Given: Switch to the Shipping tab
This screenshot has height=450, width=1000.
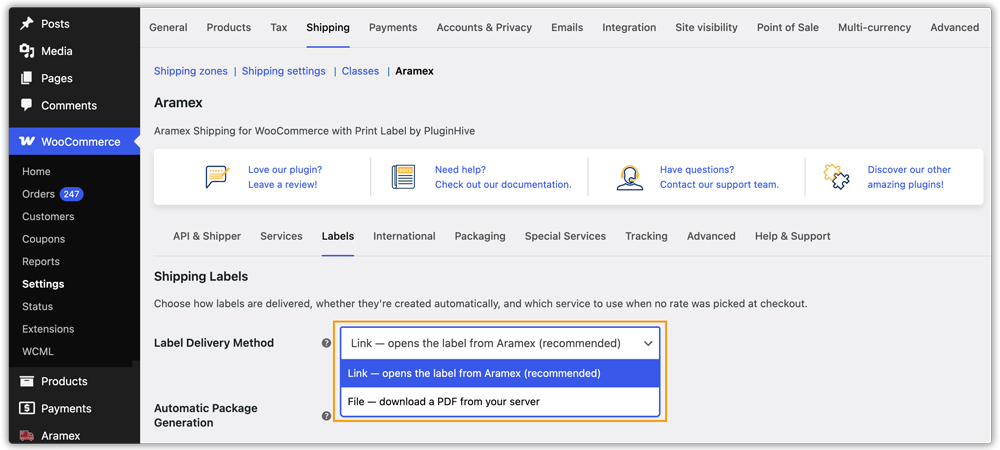Looking at the screenshot, I should 328,27.
